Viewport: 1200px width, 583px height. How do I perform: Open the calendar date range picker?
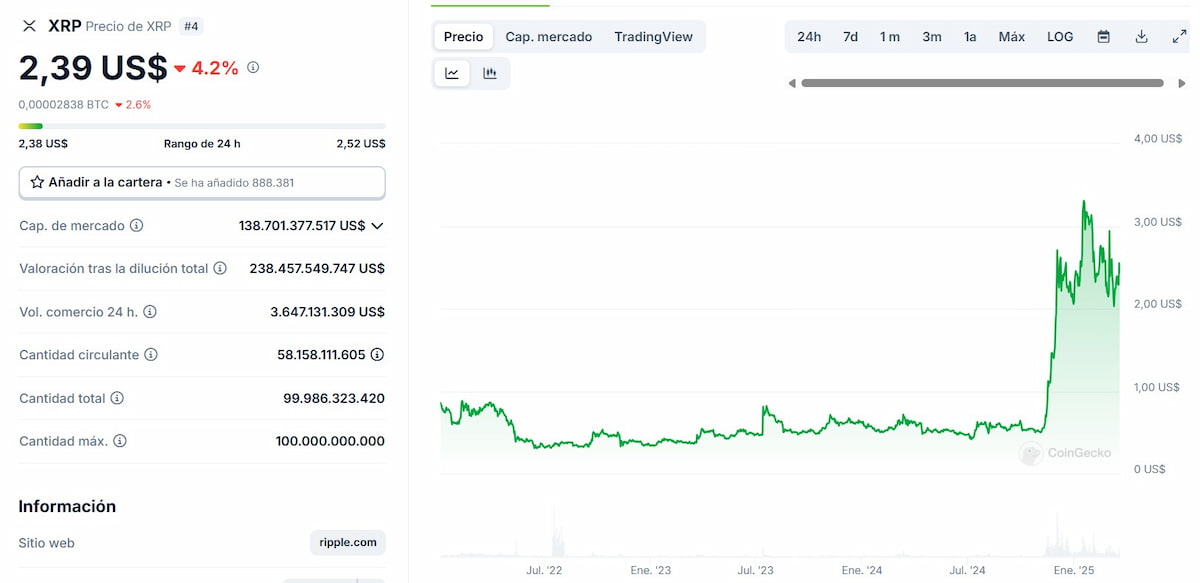click(x=1104, y=37)
